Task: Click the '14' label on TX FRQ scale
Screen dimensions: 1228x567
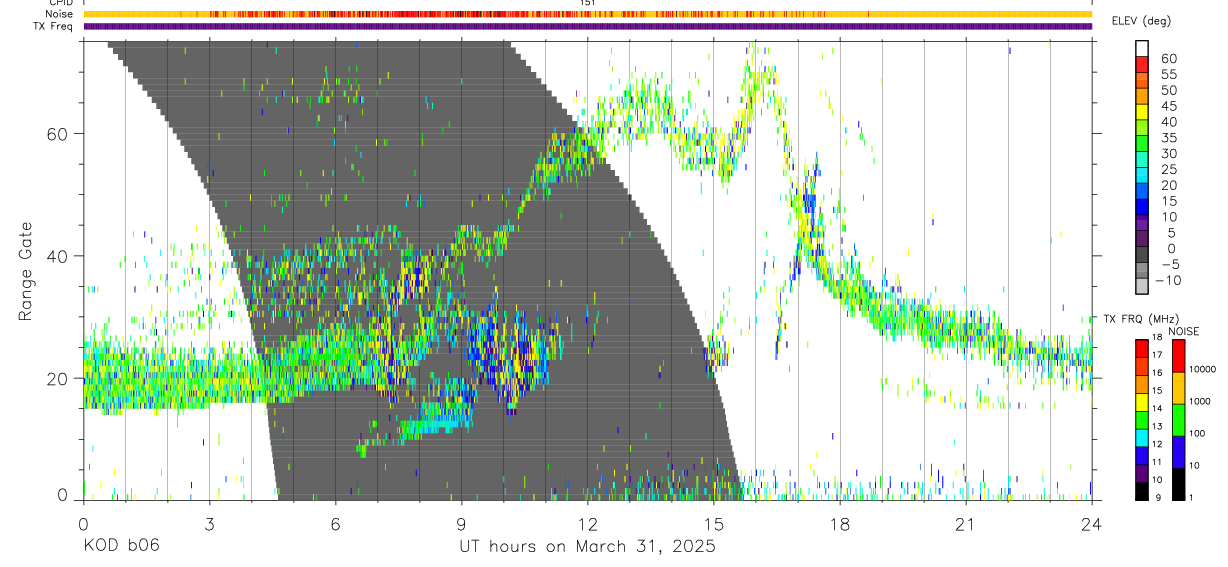Action: tap(1157, 409)
